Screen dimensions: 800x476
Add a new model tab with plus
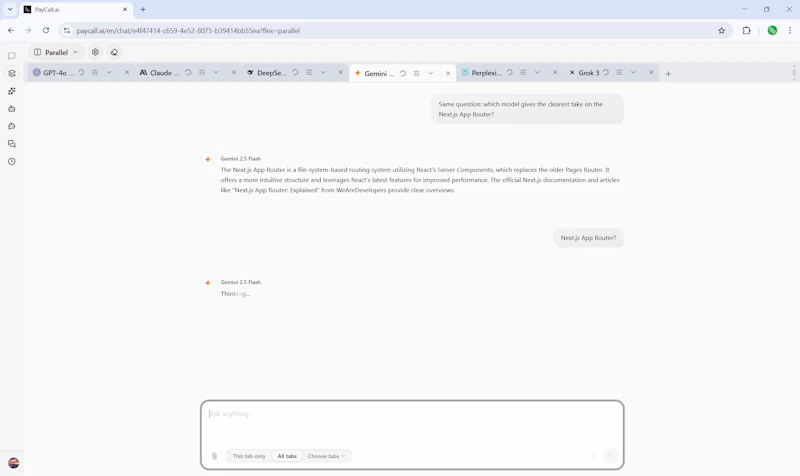pyautogui.click(x=668, y=73)
